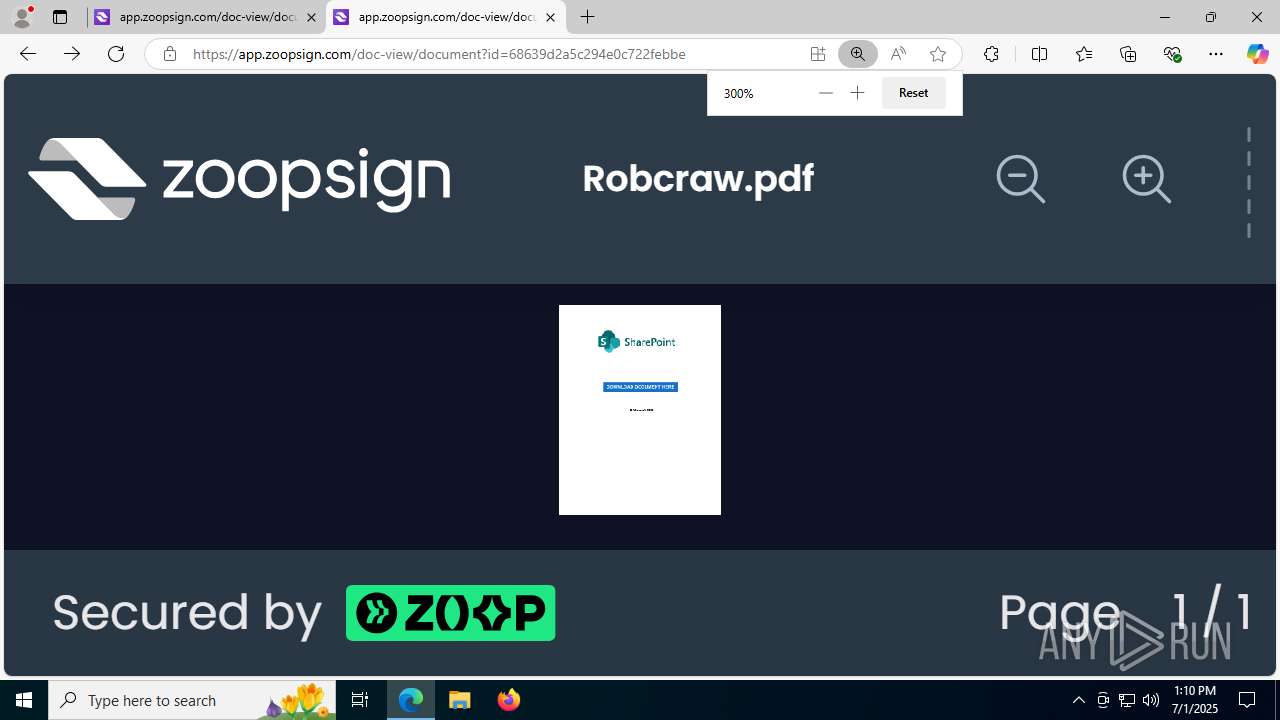The width and height of the screenshot is (1280, 720).
Task: Open the clock and date display
Action: coord(1195,700)
